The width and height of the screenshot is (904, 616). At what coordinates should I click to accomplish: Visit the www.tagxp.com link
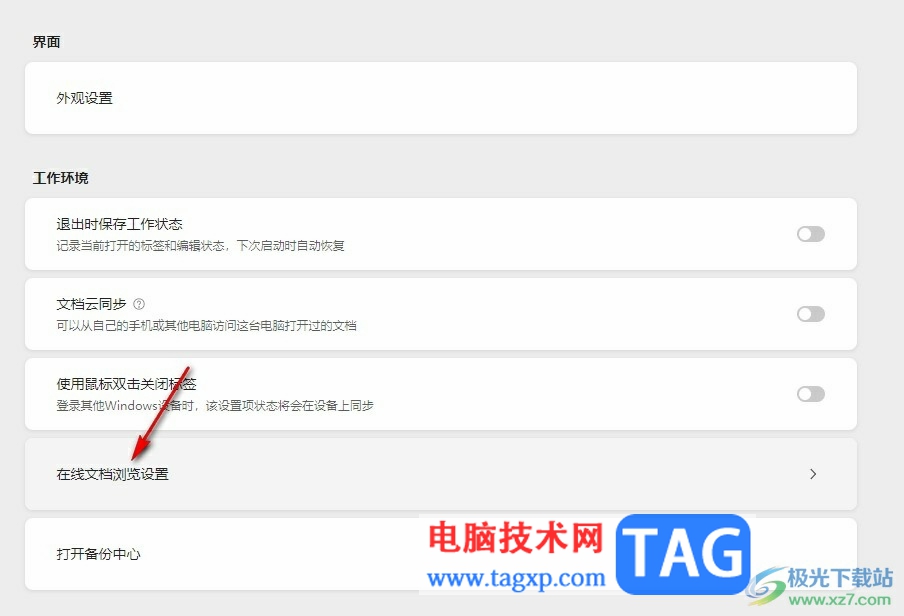point(517,577)
